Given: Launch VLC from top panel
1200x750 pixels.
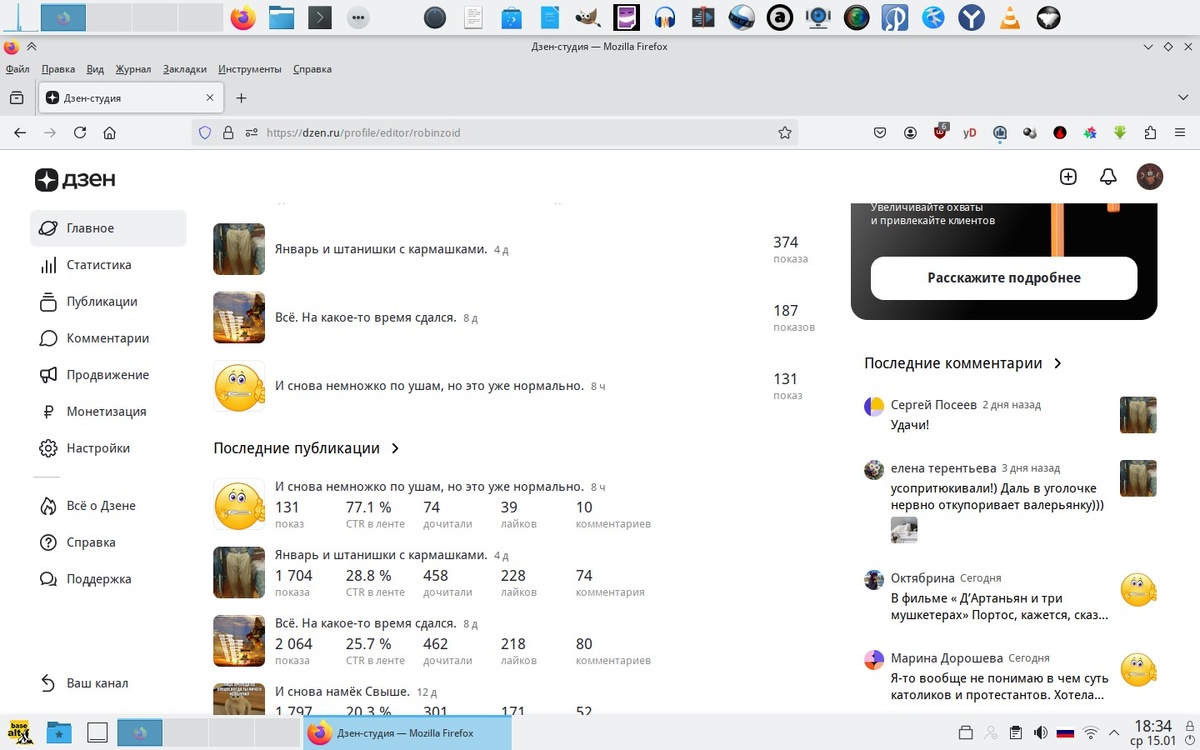Looking at the screenshot, I should pyautogui.click(x=1009, y=17).
